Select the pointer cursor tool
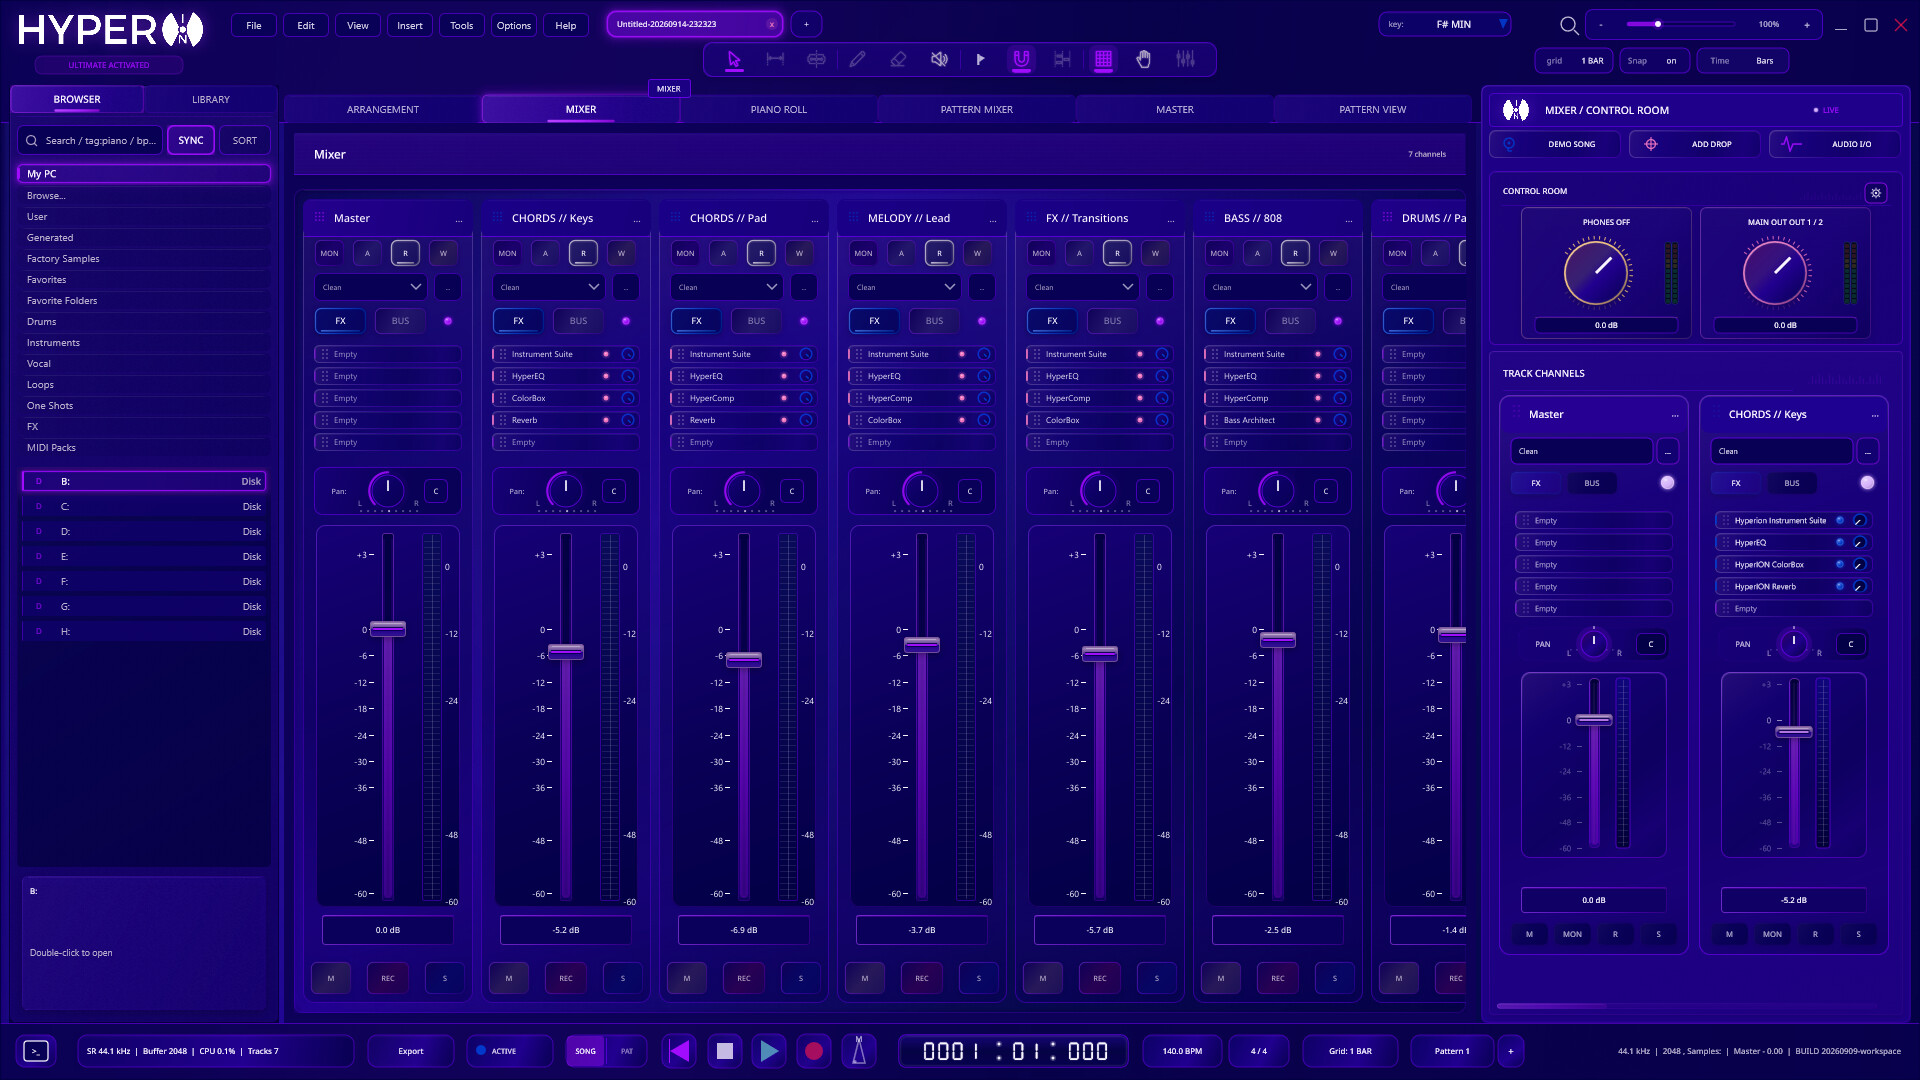The image size is (1920, 1080). coord(734,59)
